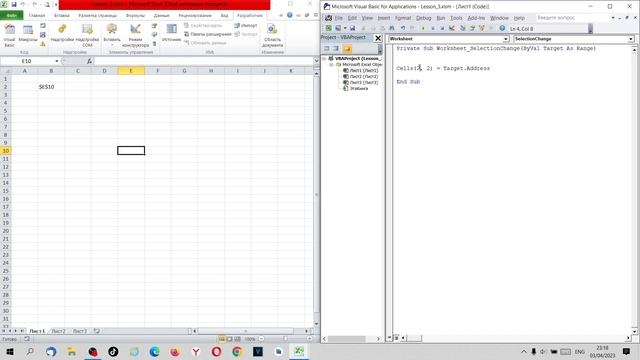Click the Find binoculars icon in VBA toolbar
The image size is (640, 360).
[x=392, y=28]
